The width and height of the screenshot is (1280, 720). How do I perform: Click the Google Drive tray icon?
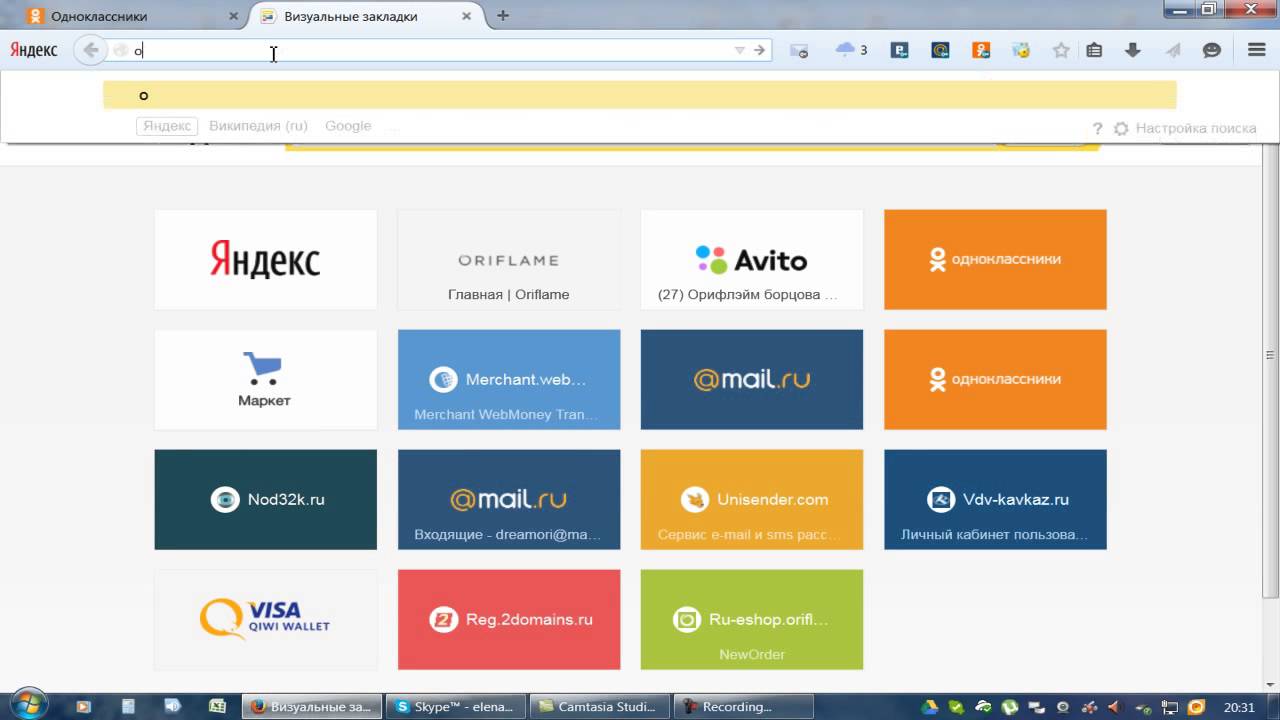coord(929,707)
